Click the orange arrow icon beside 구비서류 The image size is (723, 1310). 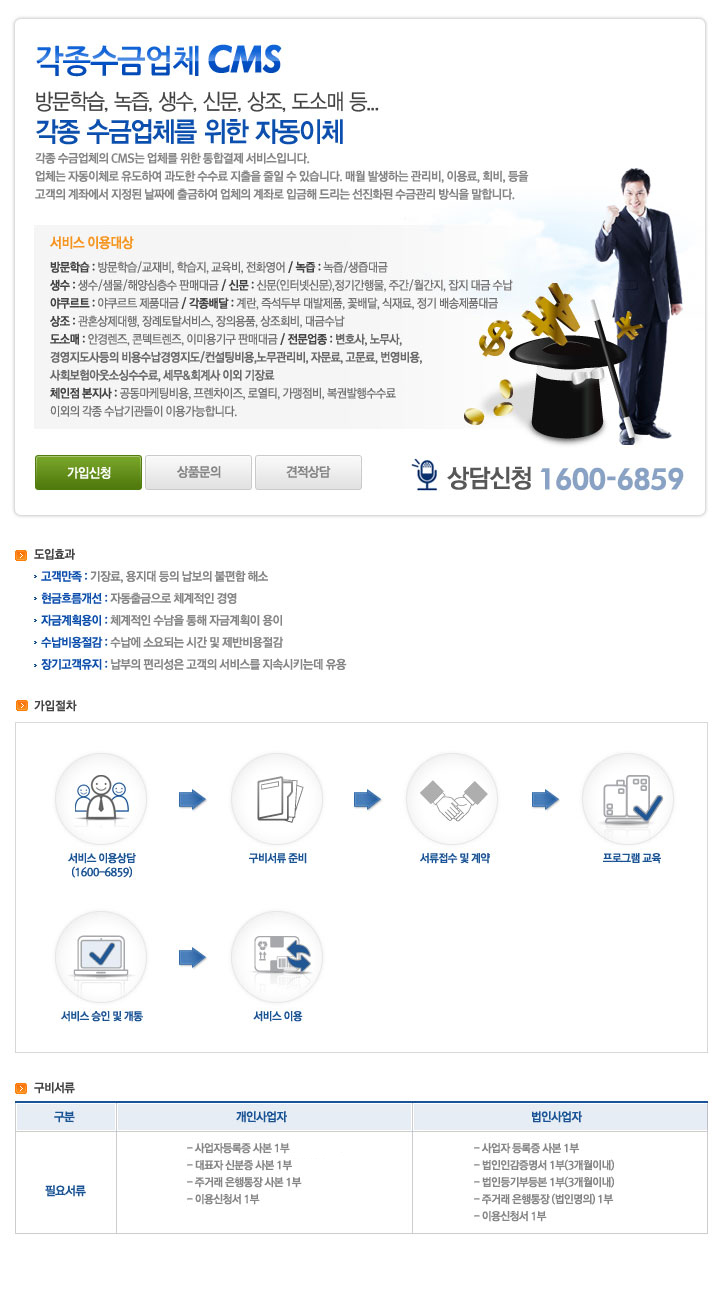tap(22, 1086)
